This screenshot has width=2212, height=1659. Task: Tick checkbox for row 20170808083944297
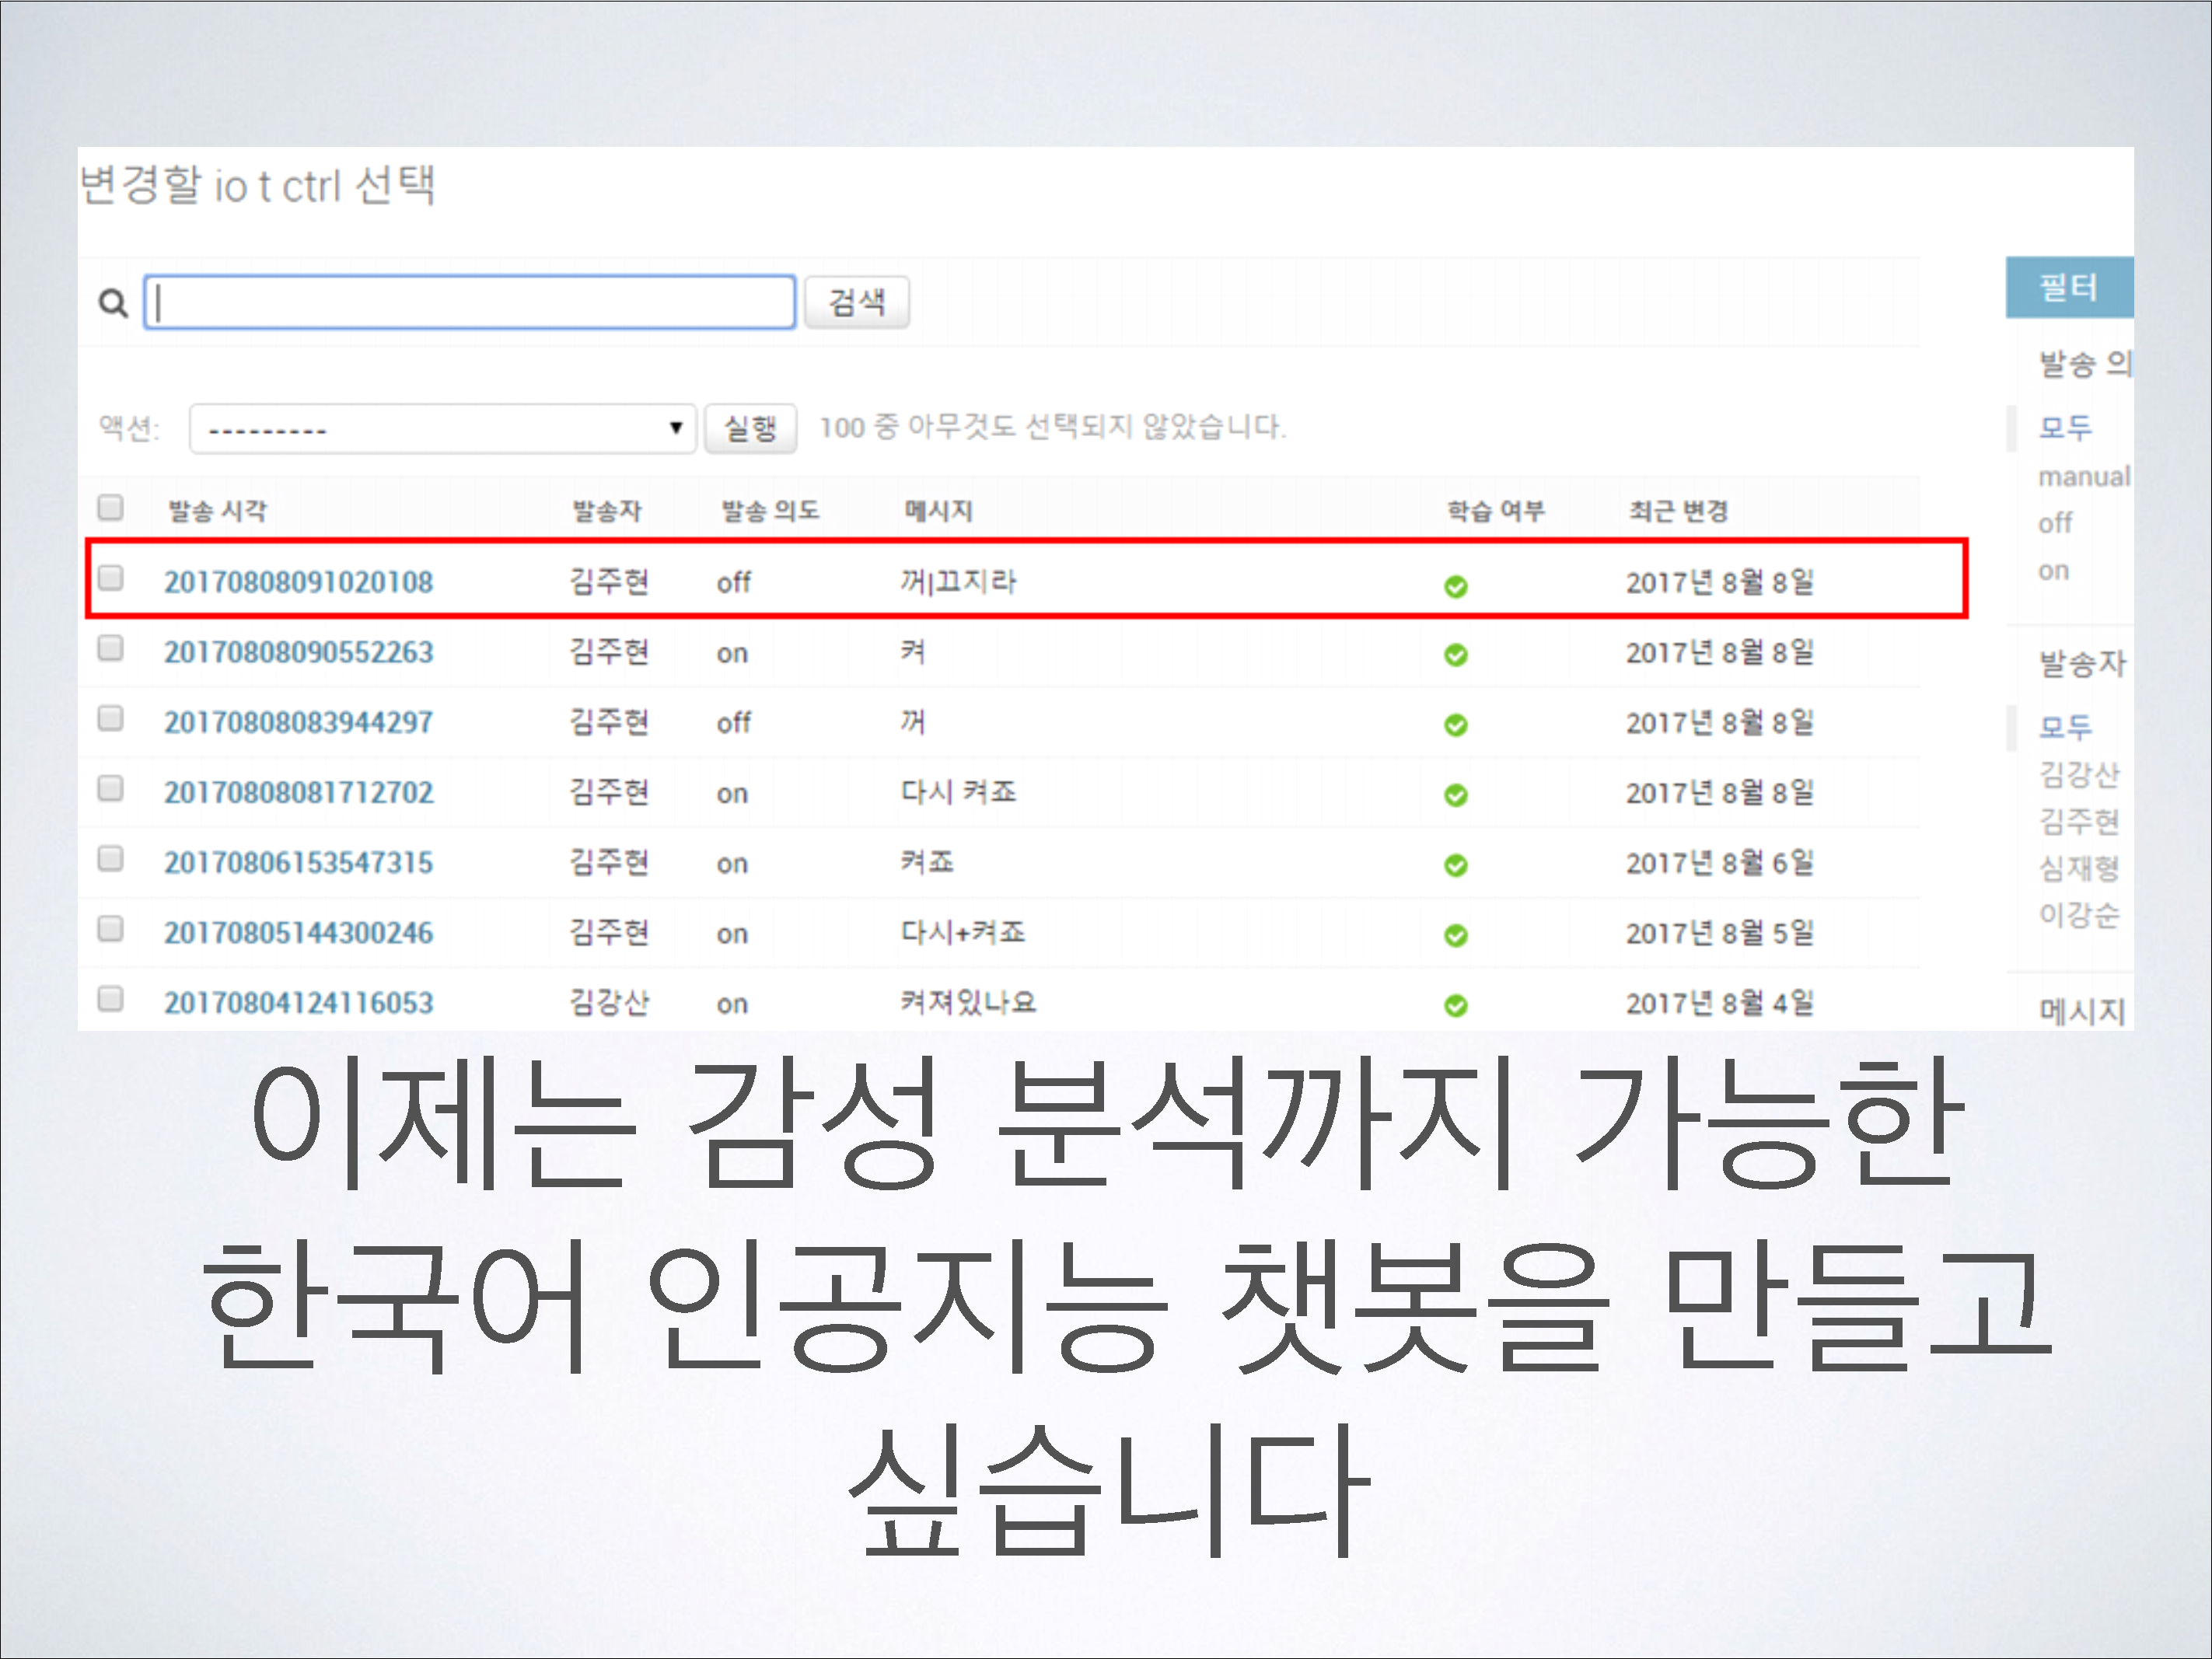(x=111, y=718)
